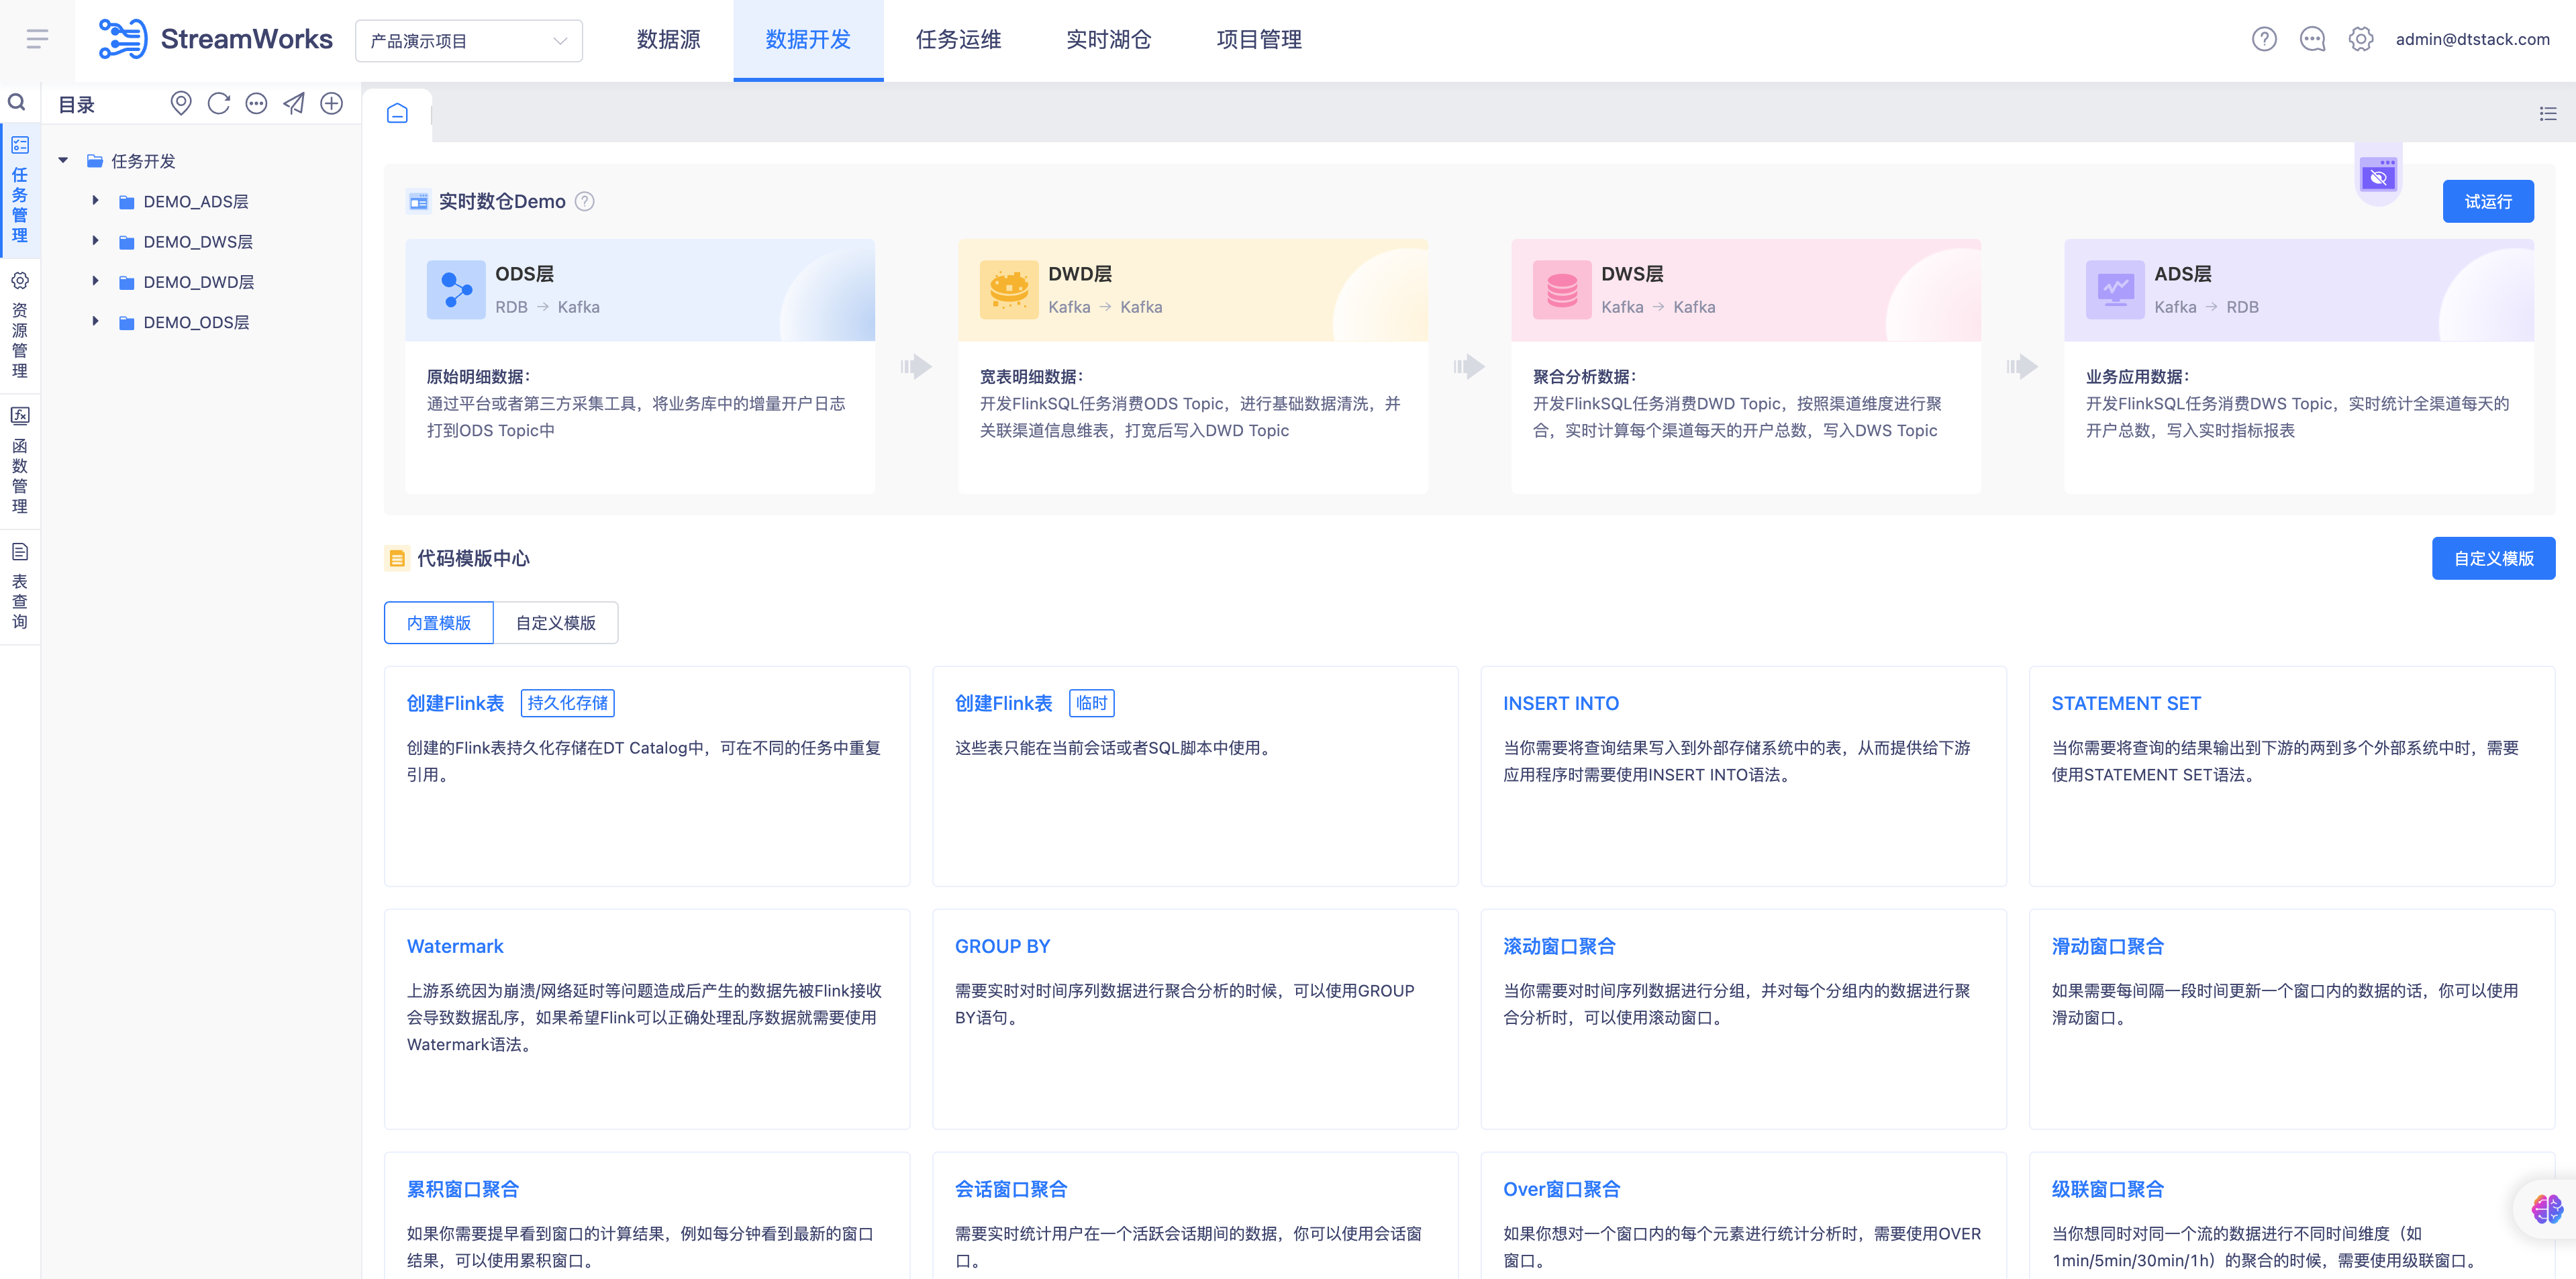Select 数据开发 in the top menu
The width and height of the screenshot is (2576, 1279).
(808, 40)
